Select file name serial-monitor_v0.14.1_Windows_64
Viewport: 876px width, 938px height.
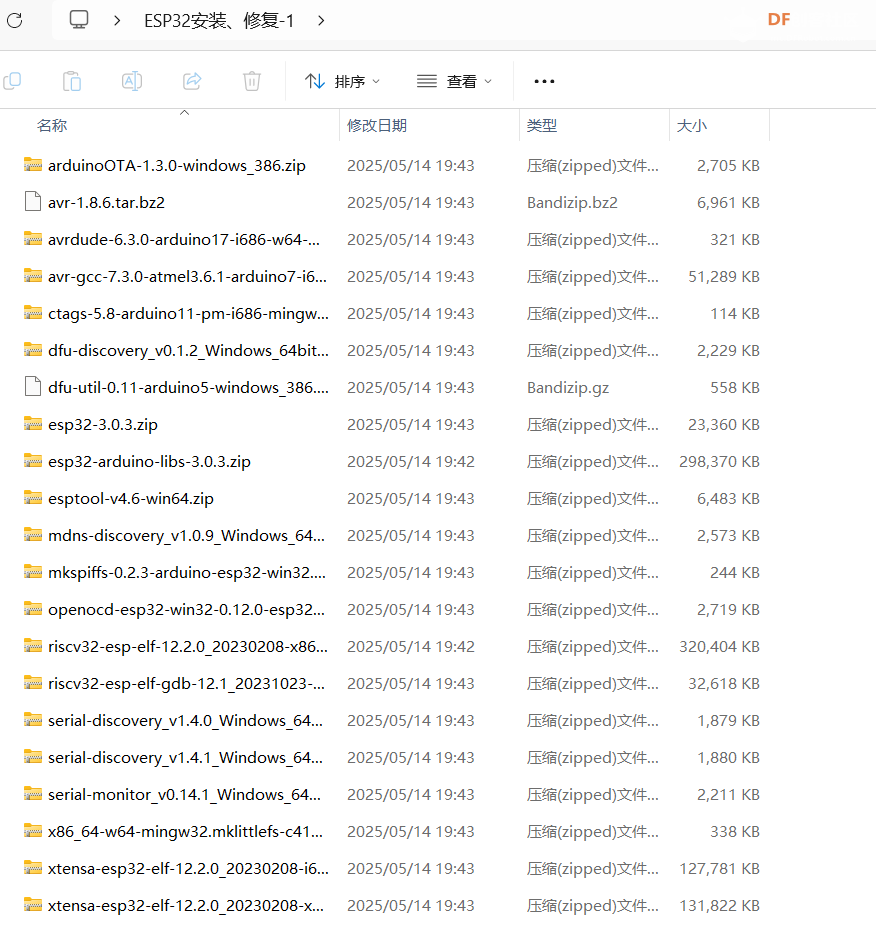coord(184,795)
